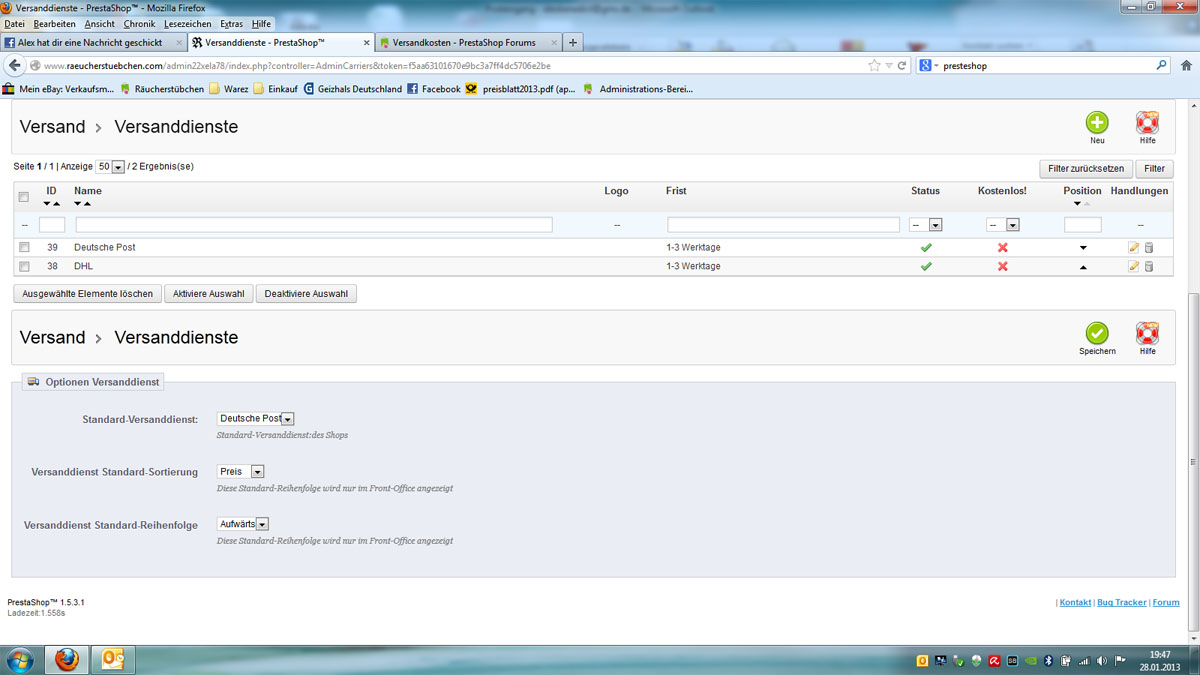1200x675 pixels.
Task: Open Anzeige results-per-page dropdown
Action: click(x=110, y=167)
